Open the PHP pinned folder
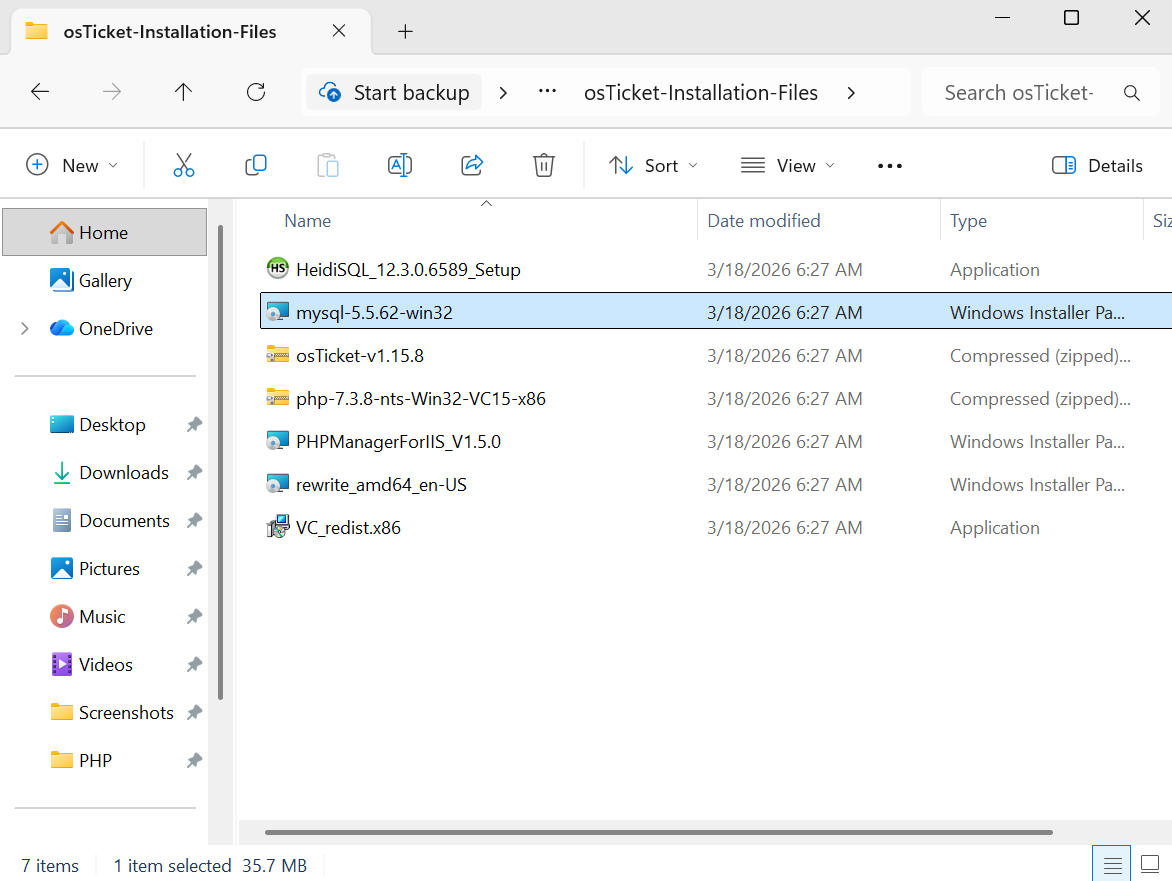Screen dimensions: 1172x881 pos(95,760)
